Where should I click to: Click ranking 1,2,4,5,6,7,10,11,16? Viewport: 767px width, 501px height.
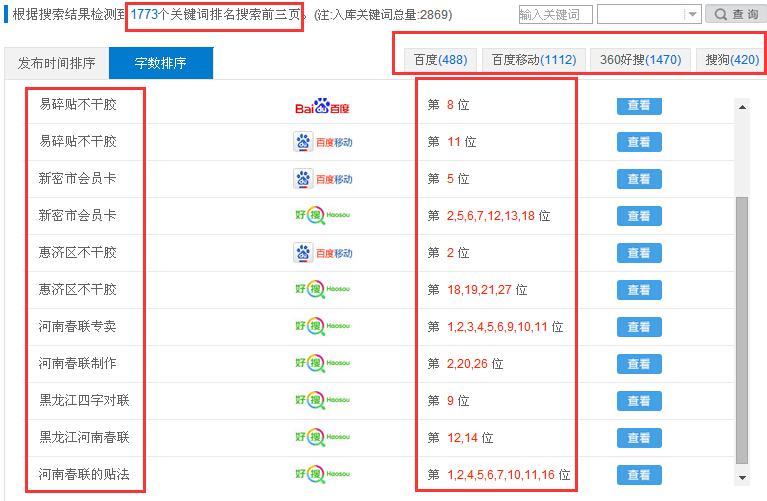coord(501,475)
